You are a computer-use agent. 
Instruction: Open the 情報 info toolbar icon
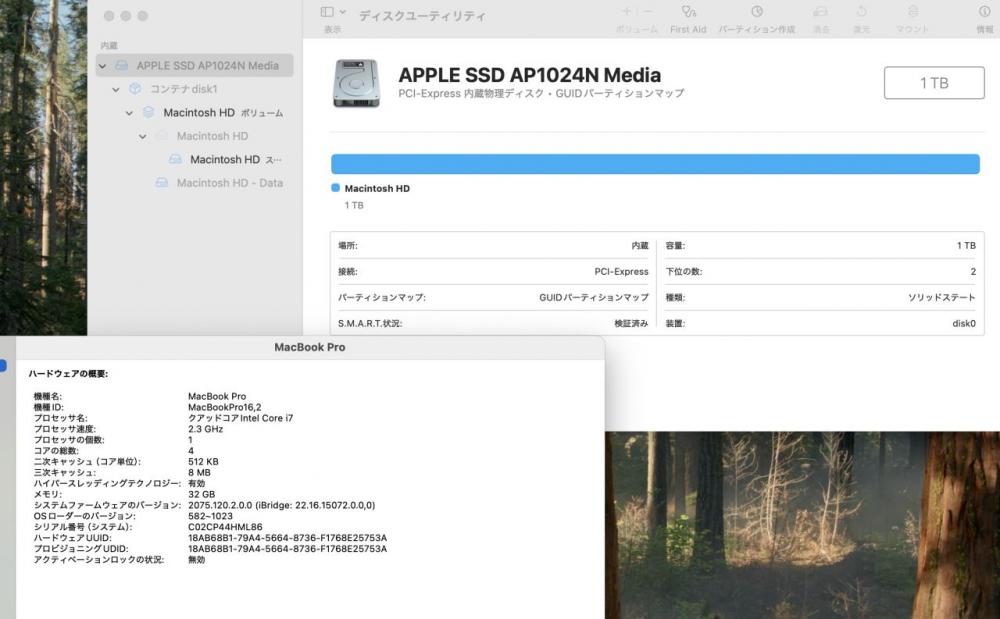click(x=985, y=12)
